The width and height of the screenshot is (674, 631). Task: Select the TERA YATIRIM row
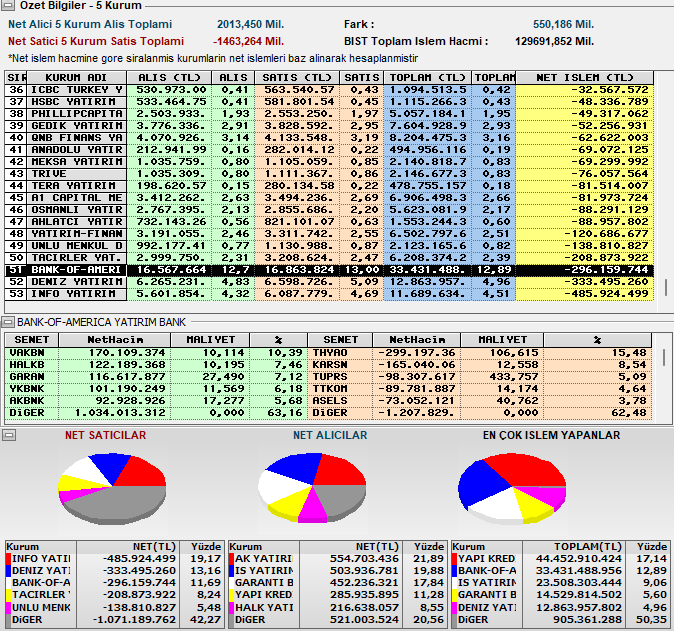click(329, 186)
